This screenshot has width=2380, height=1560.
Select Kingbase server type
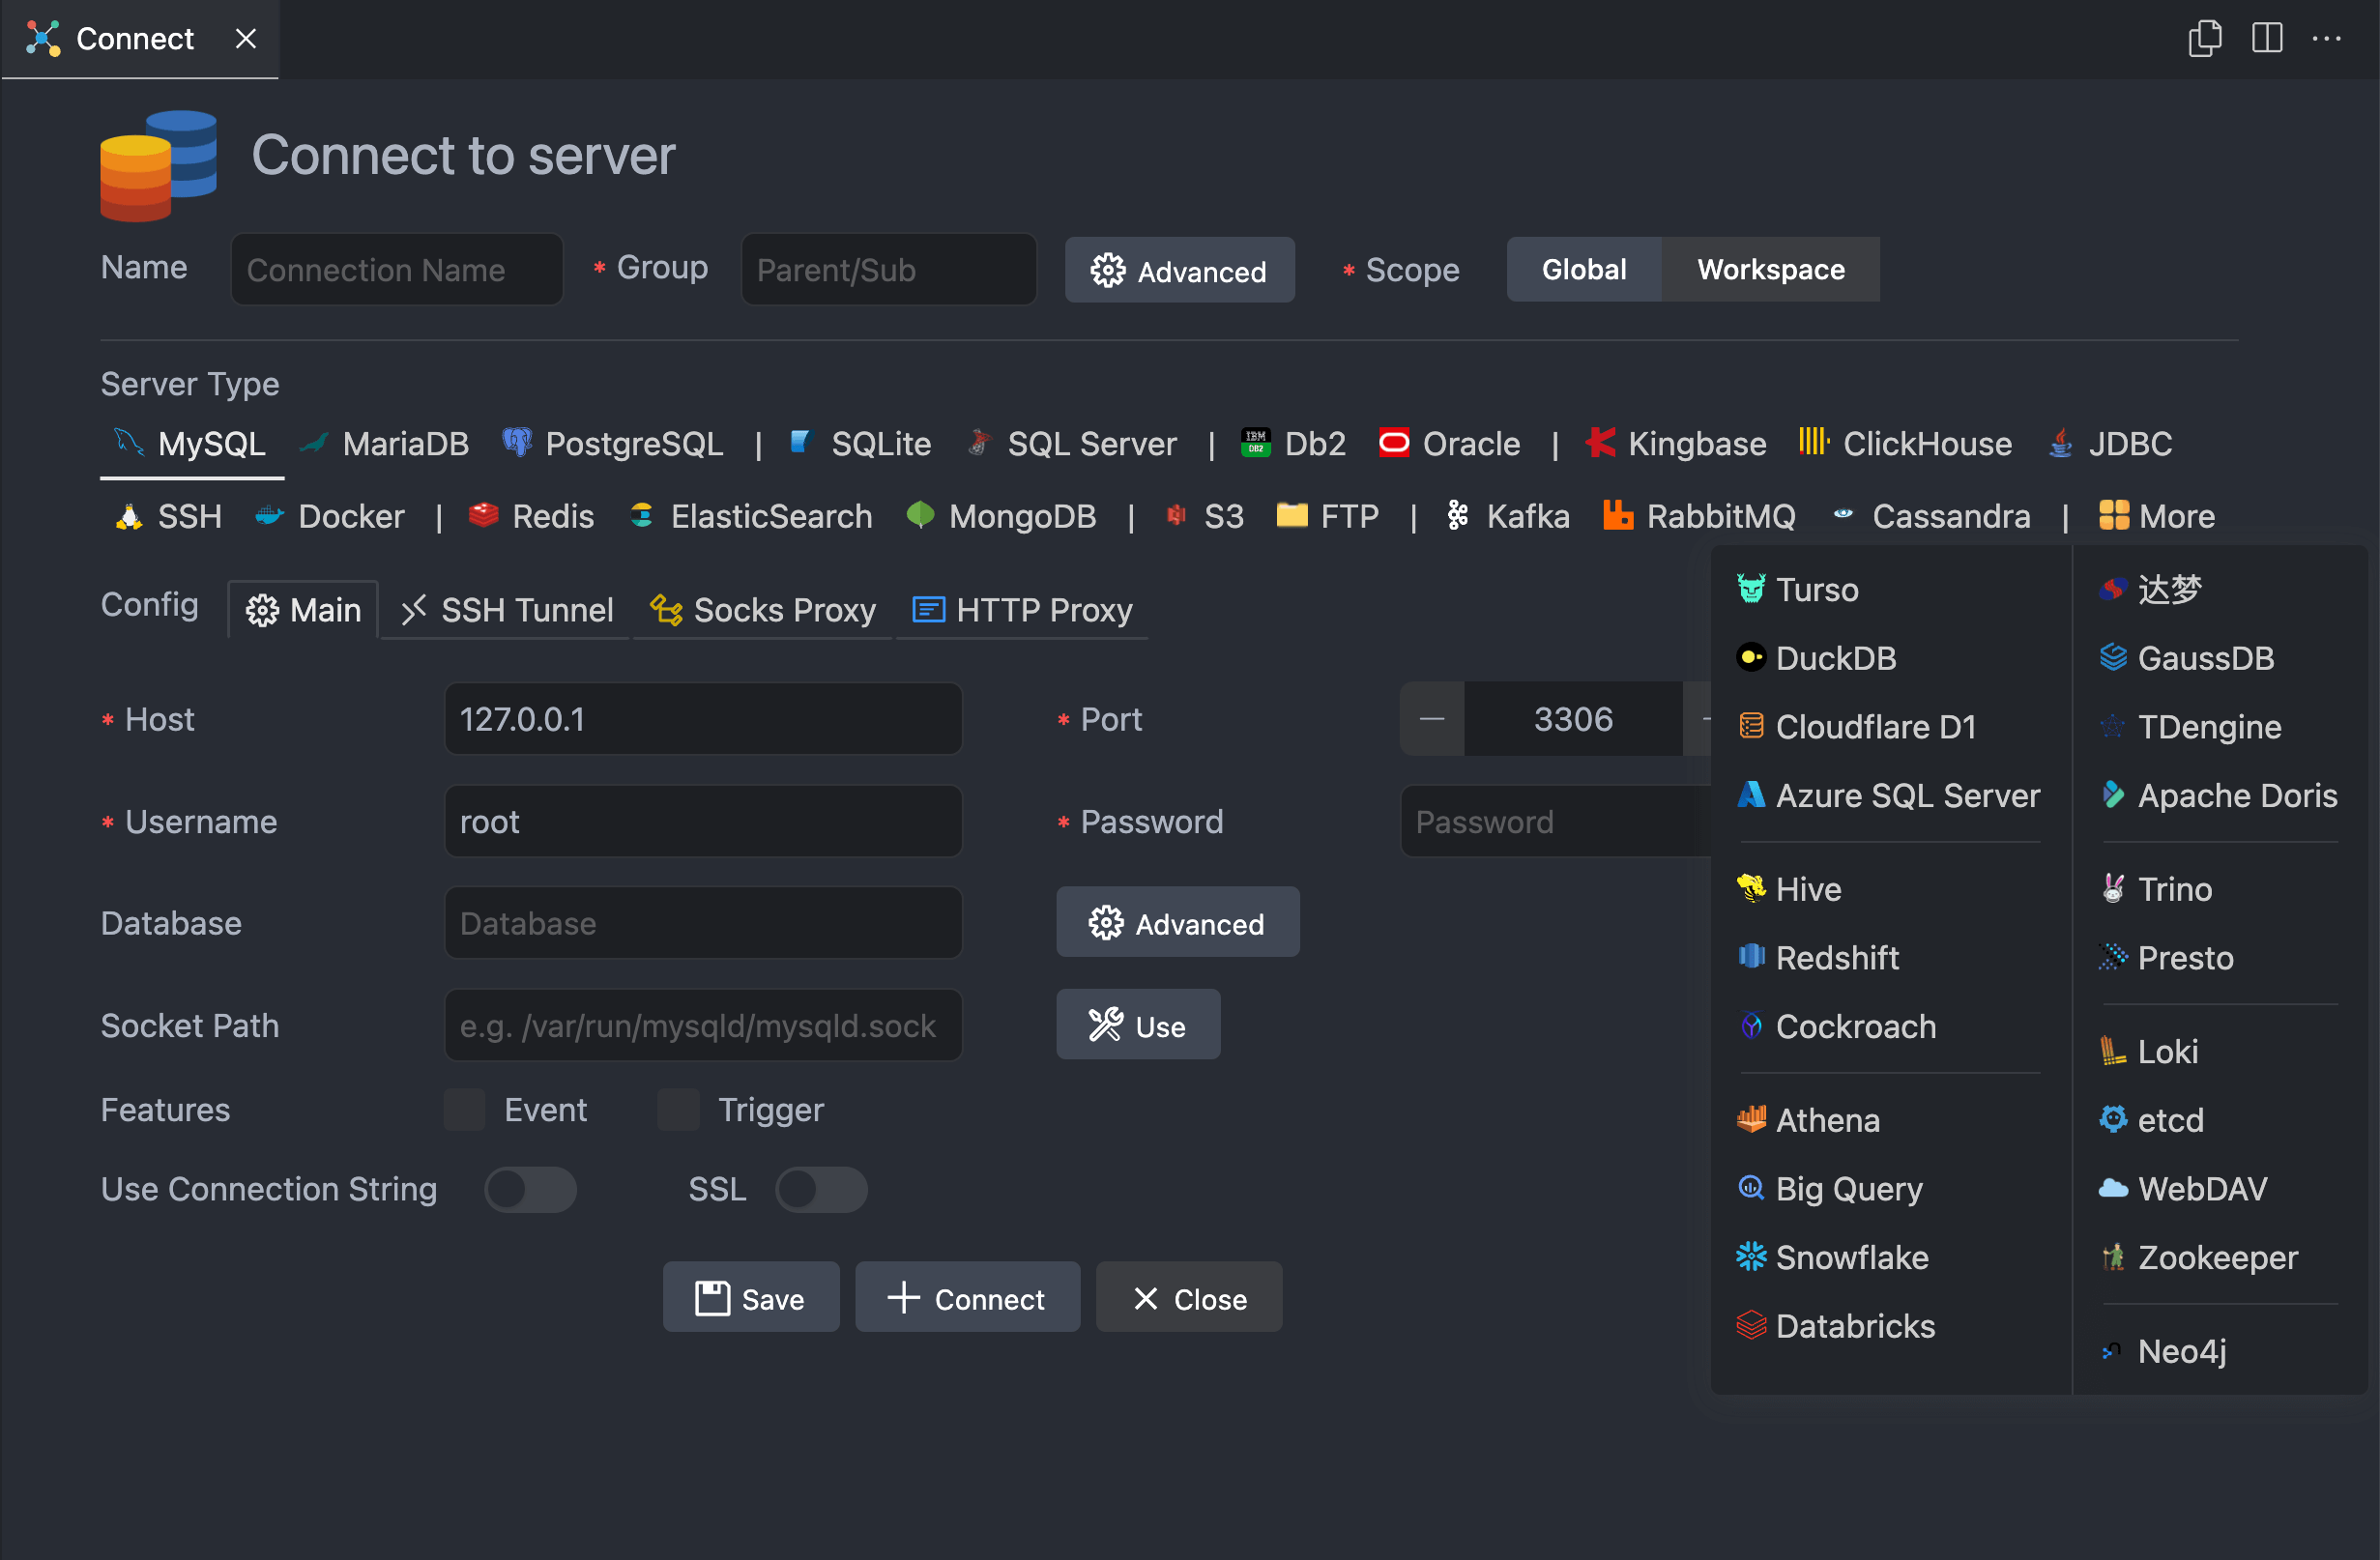point(1677,443)
